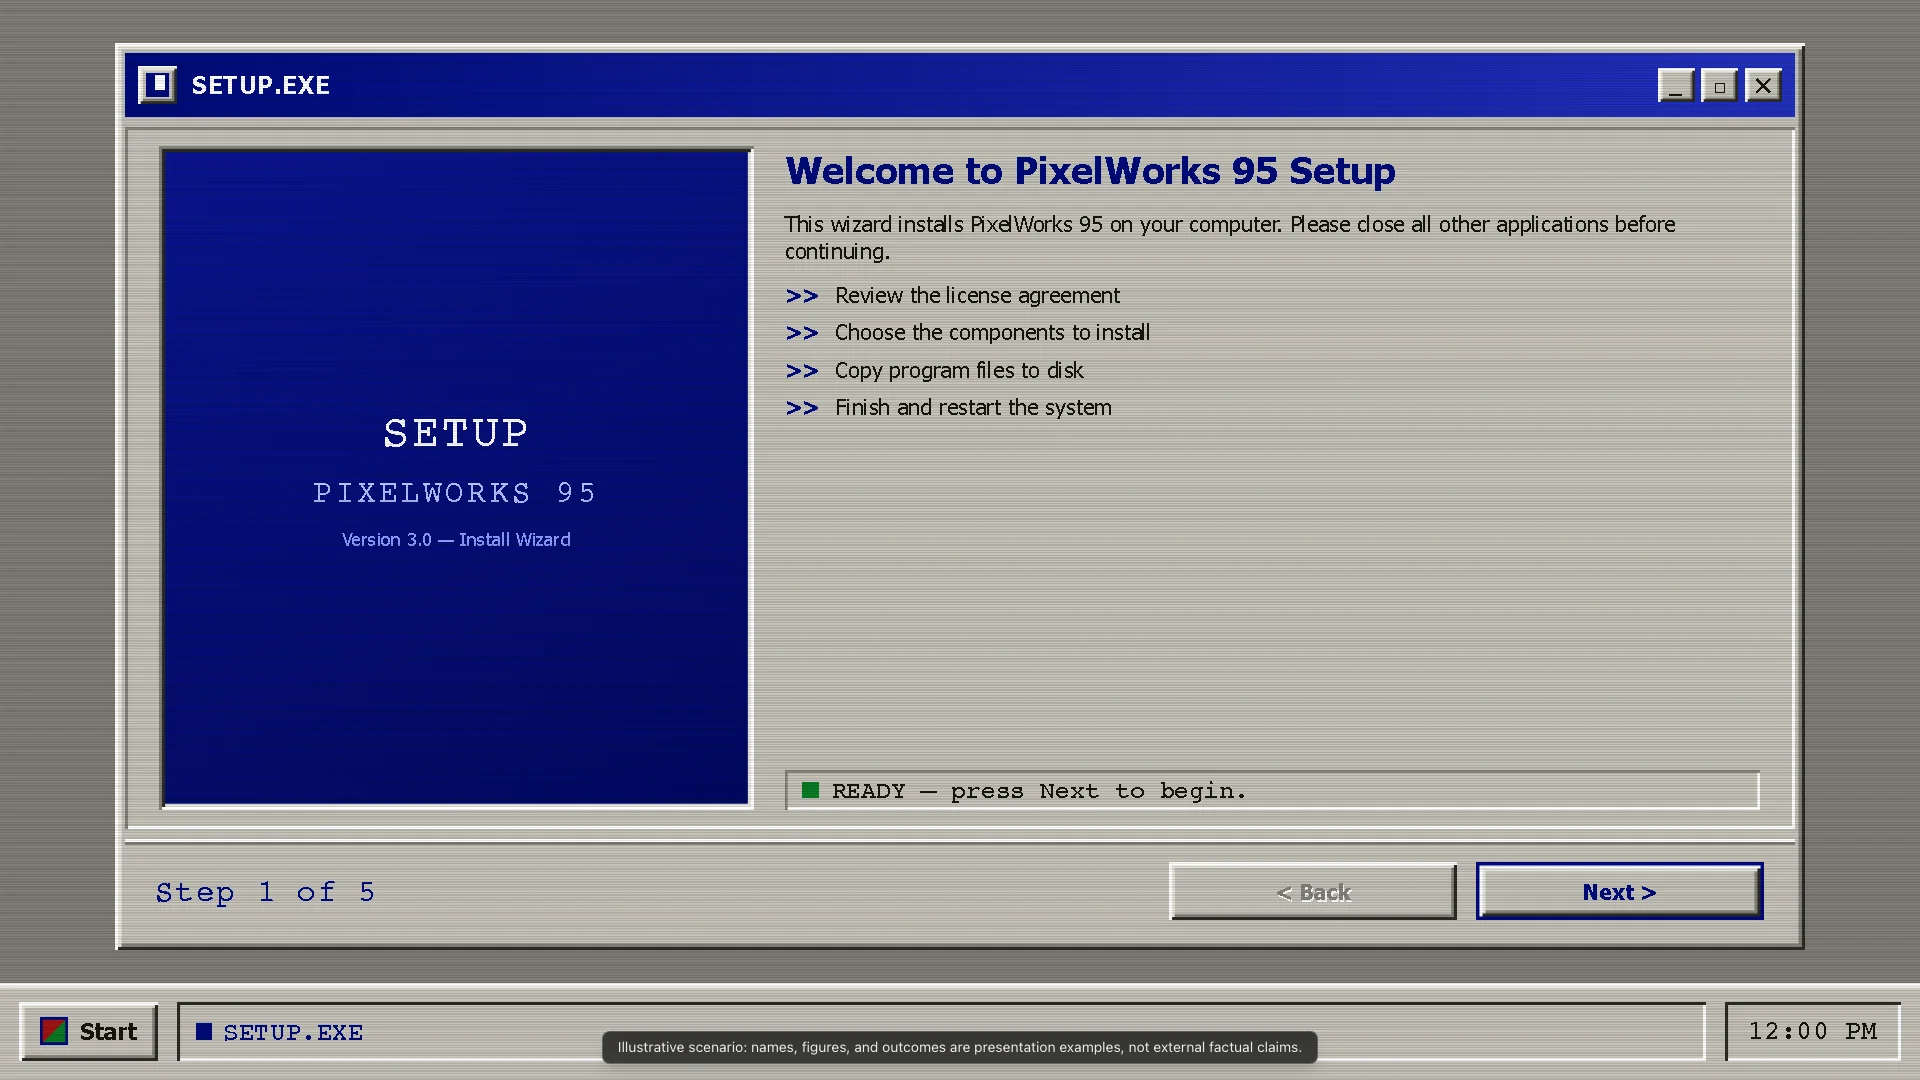
Task: Click the 12:00 PM taskbar clock
Action: tap(1813, 1031)
